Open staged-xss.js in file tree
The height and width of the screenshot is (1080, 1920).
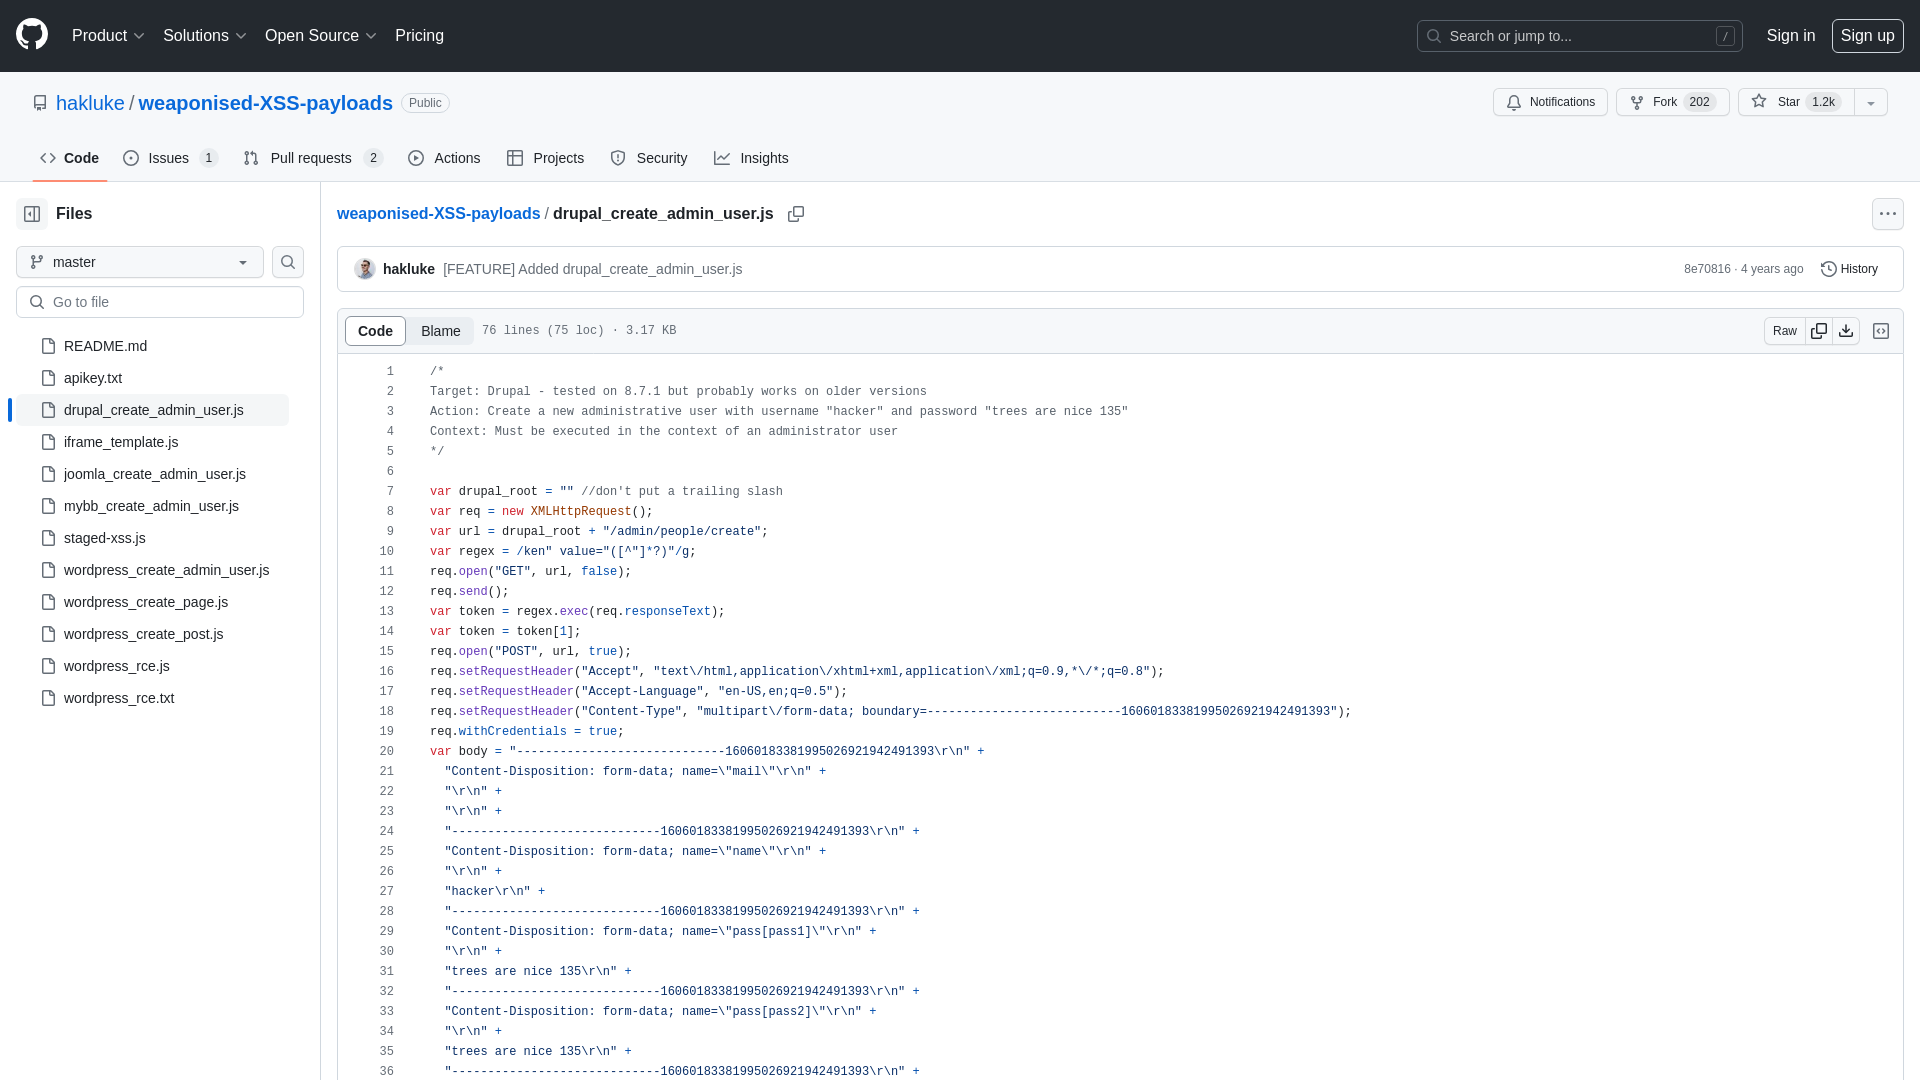tap(152, 538)
